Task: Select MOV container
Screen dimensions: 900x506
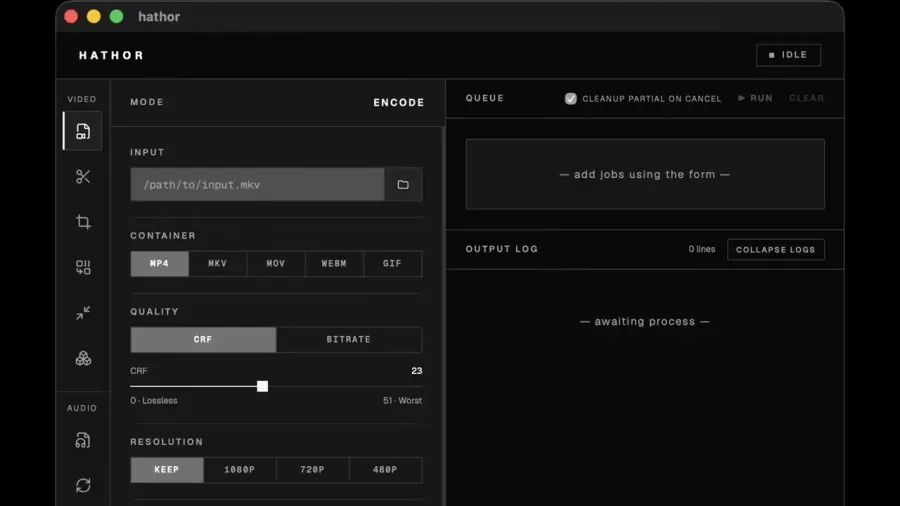Action: (276, 263)
